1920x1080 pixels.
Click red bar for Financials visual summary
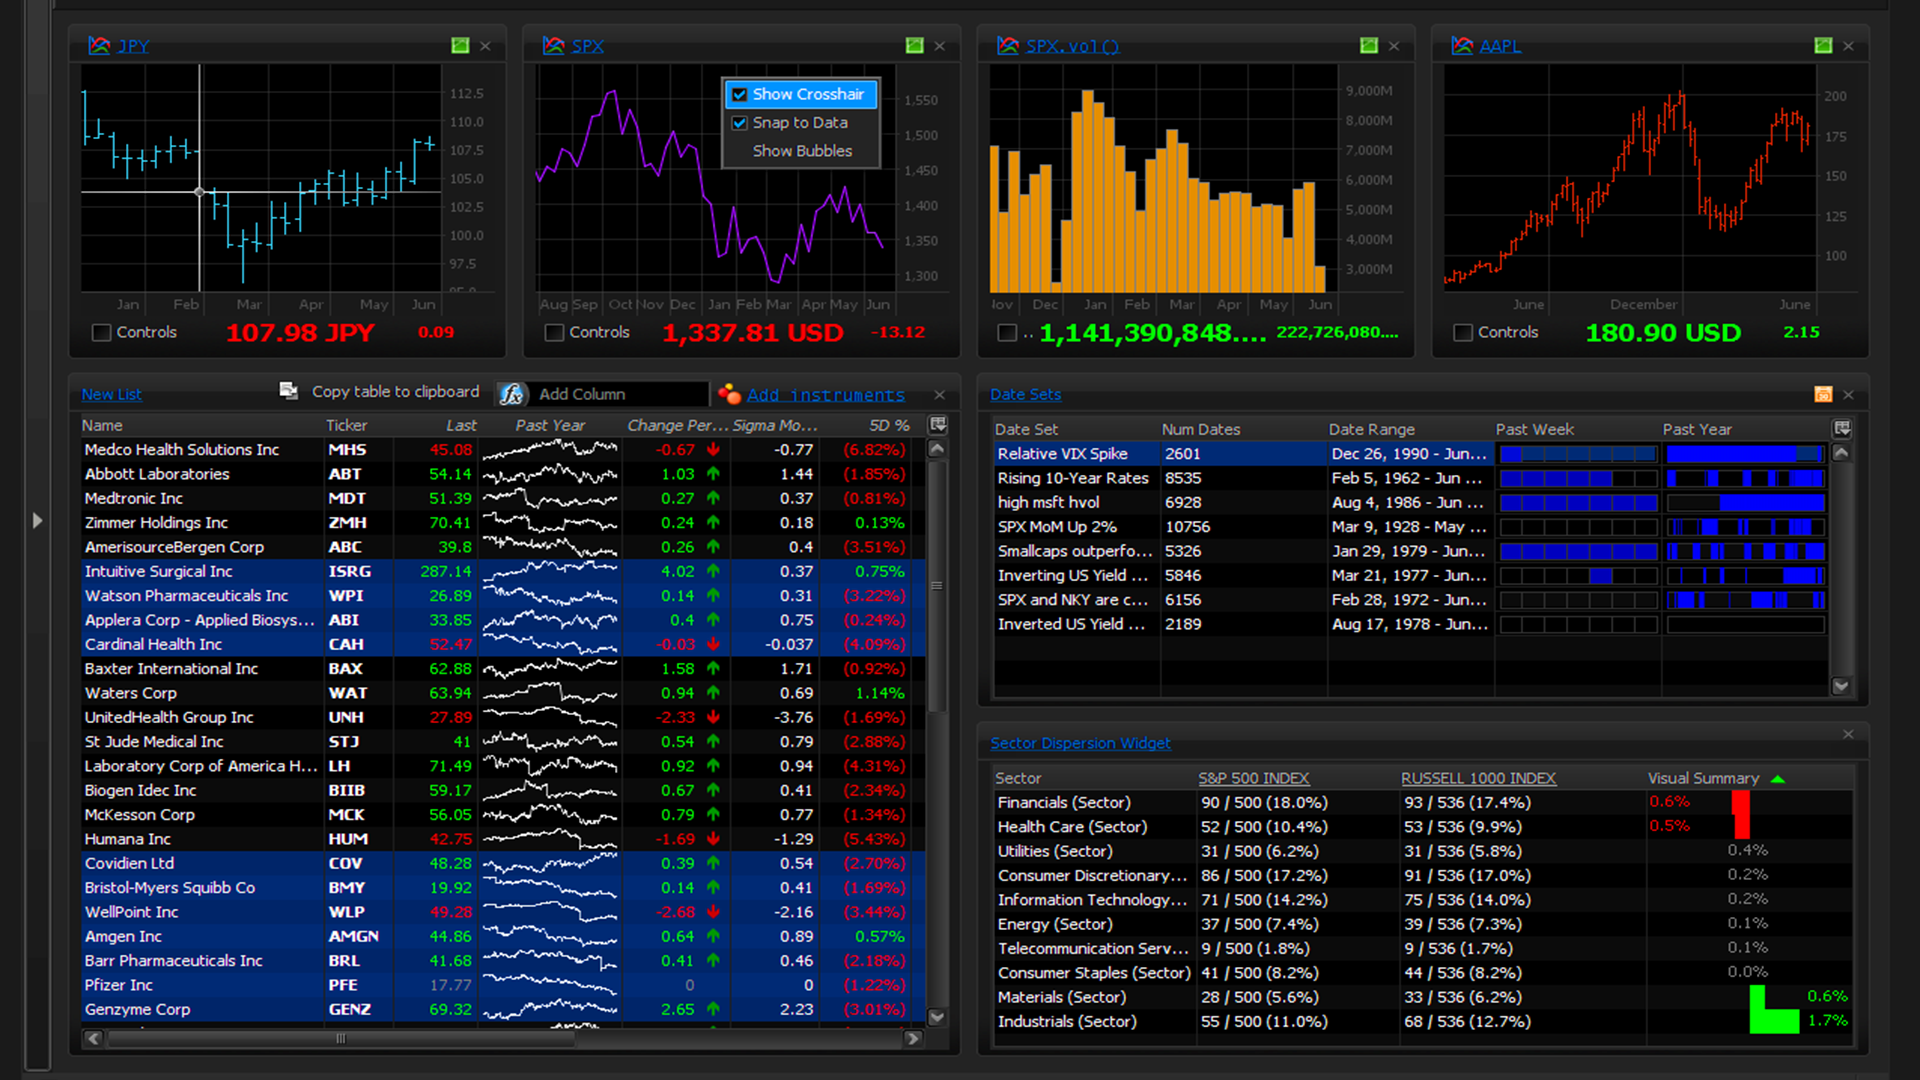(1741, 803)
